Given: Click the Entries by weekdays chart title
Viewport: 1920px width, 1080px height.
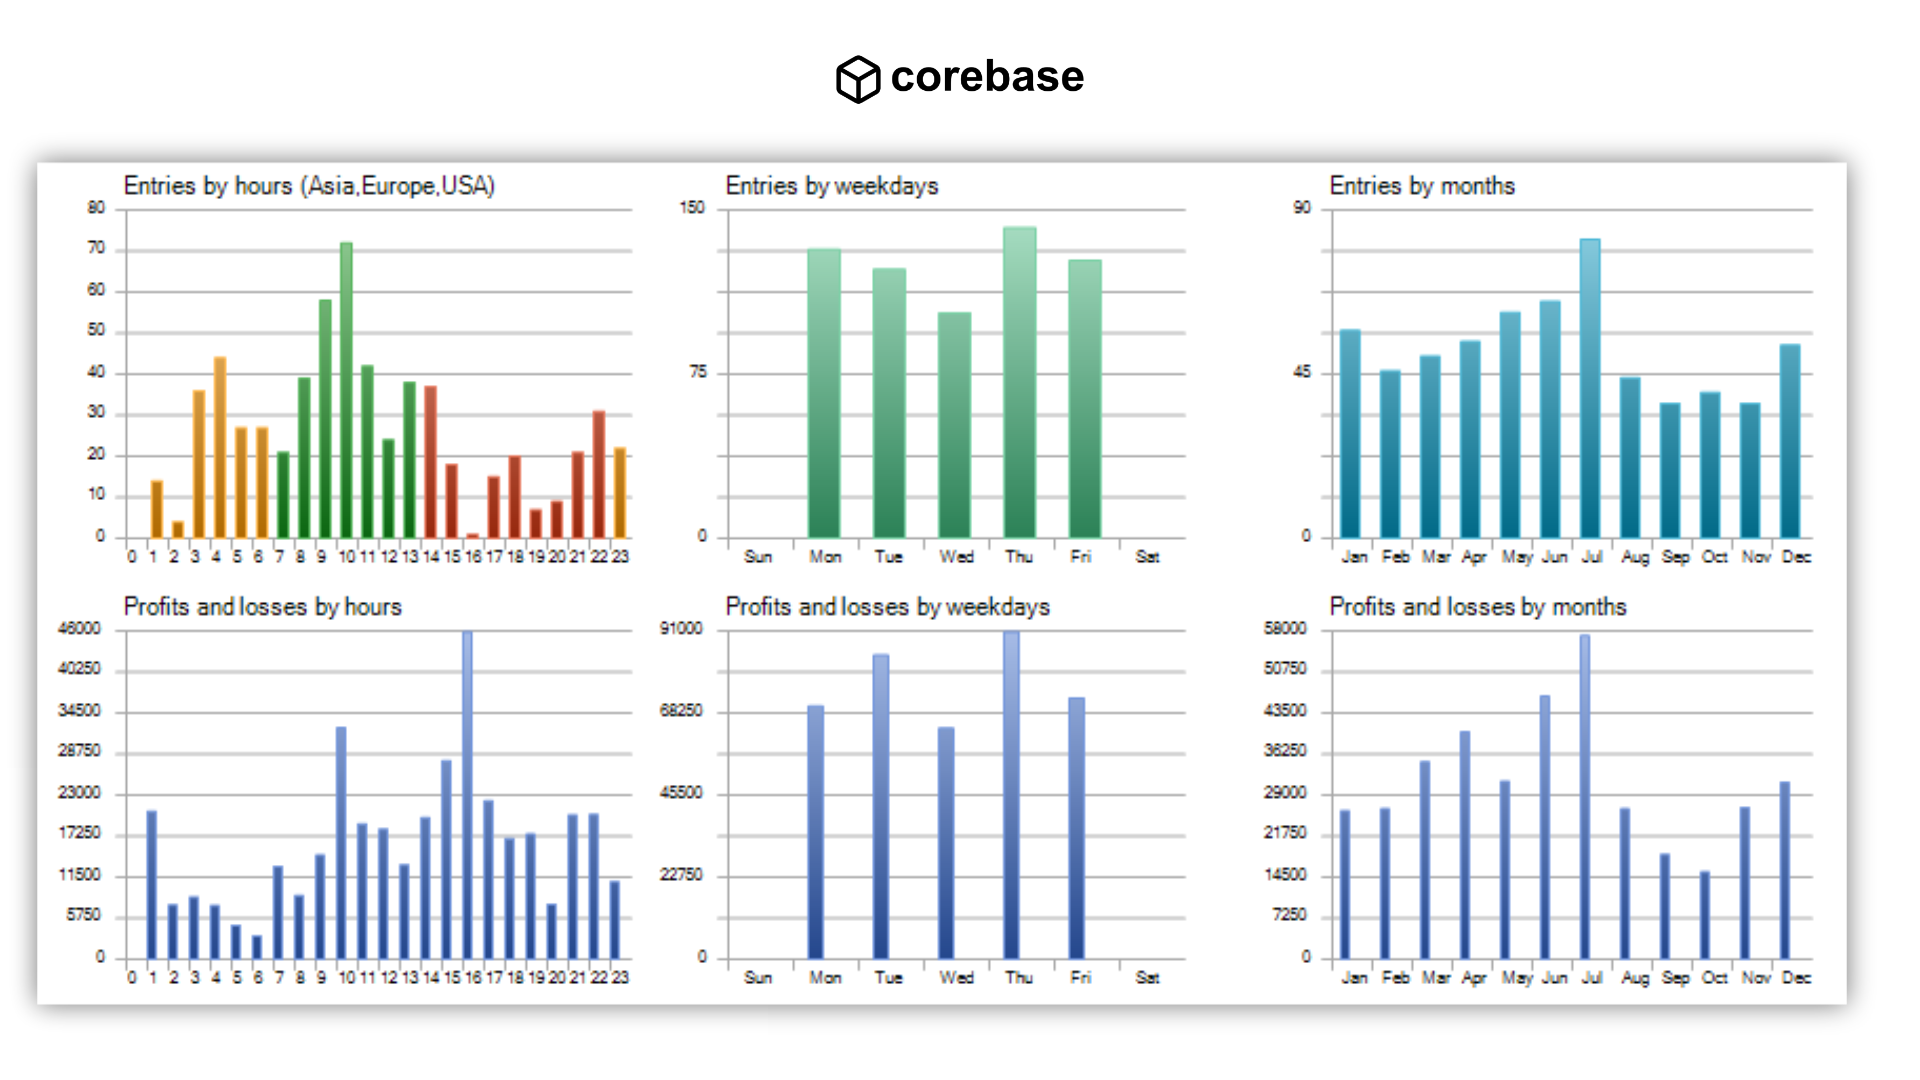Looking at the screenshot, I should point(831,186).
